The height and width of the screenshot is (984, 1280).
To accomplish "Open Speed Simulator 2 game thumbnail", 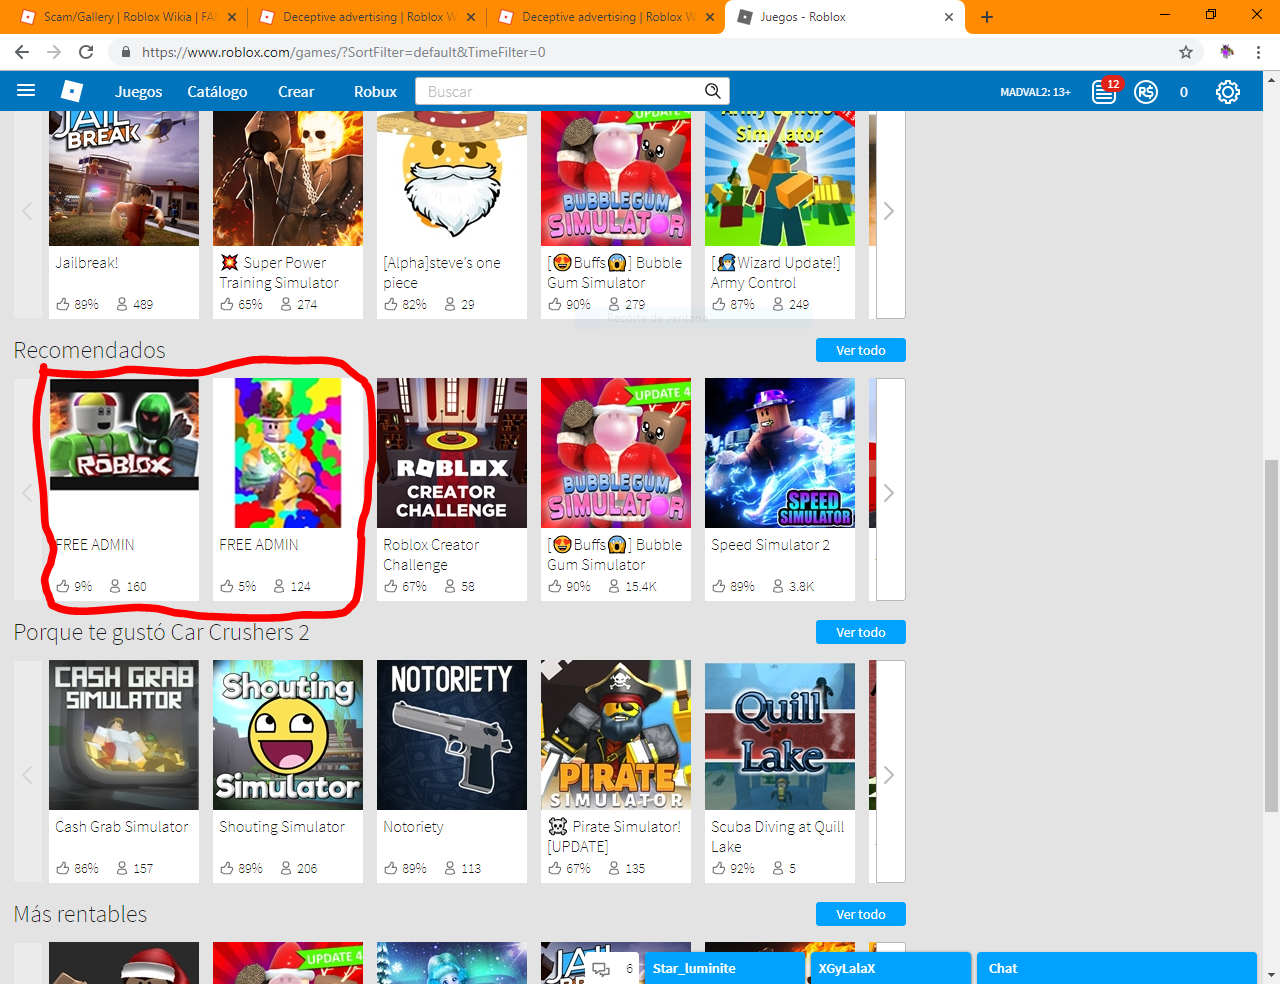I will (x=780, y=453).
